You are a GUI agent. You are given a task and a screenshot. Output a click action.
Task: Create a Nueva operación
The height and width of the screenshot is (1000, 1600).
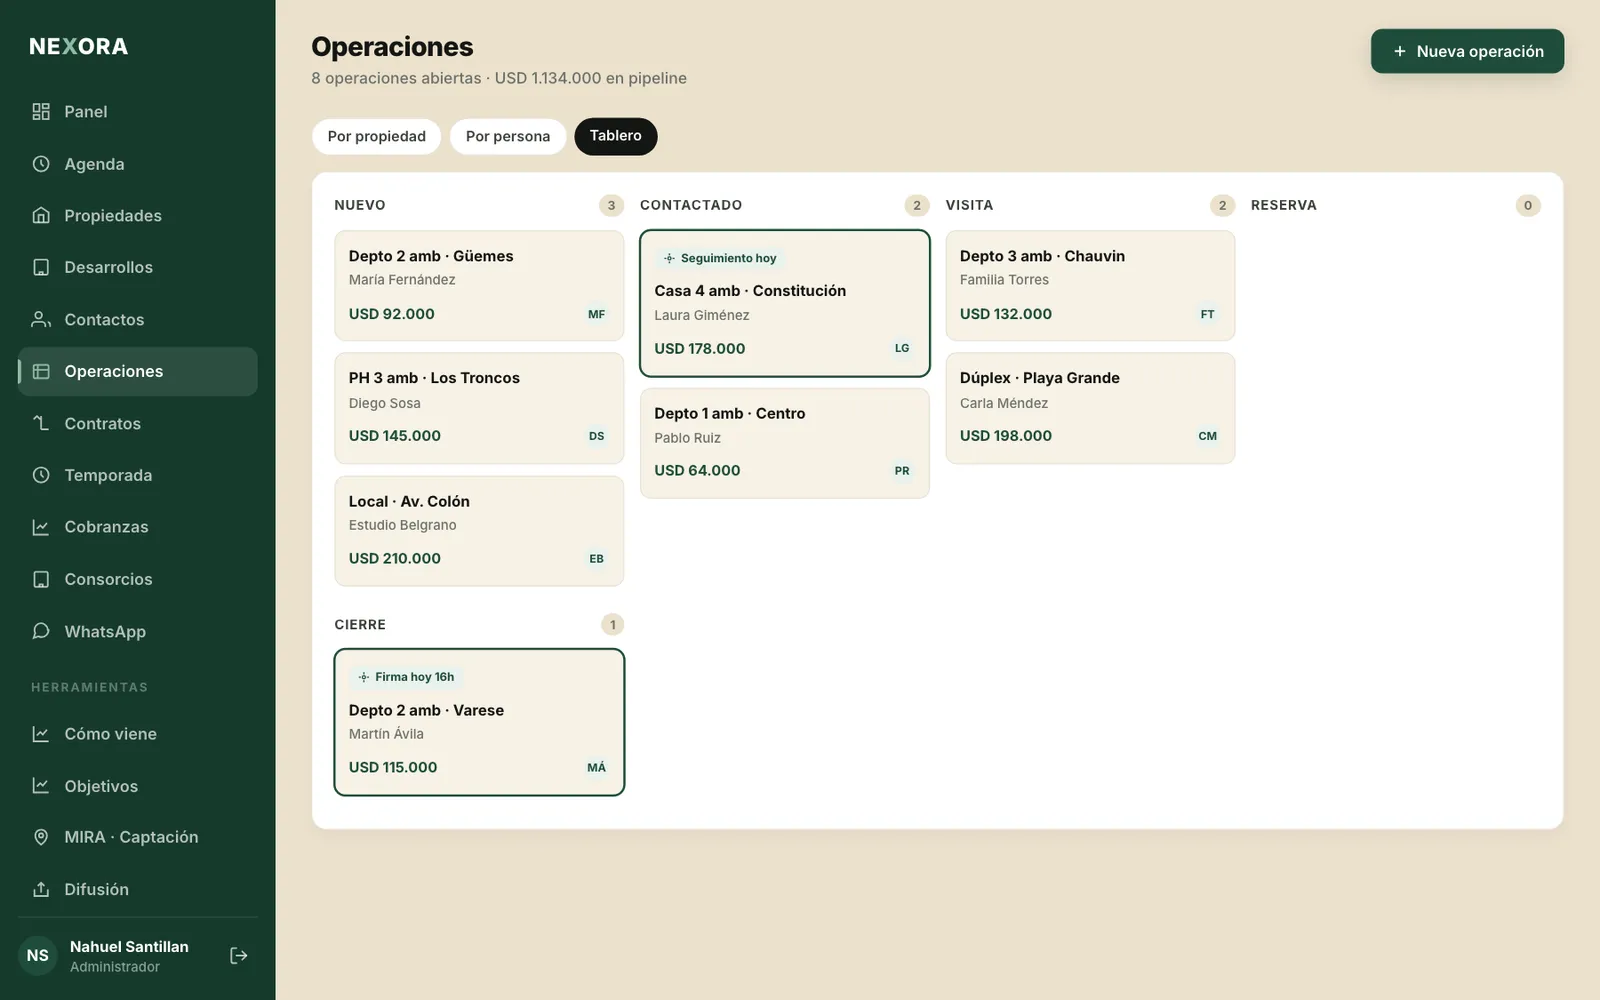(x=1467, y=51)
